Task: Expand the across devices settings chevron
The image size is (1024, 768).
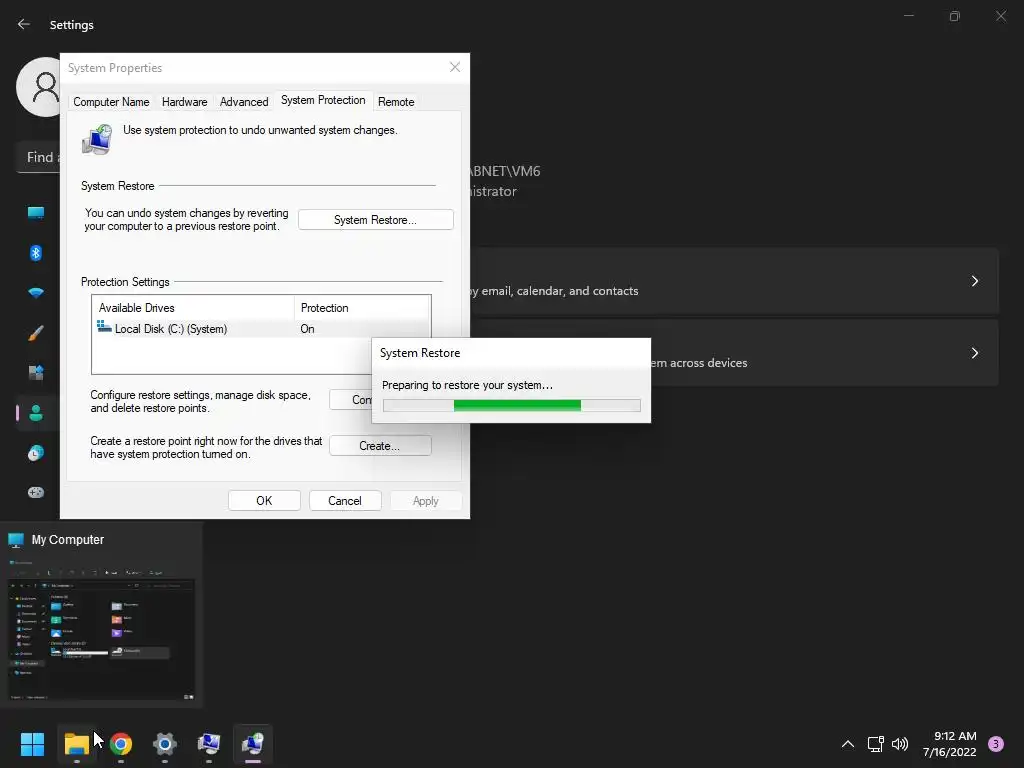Action: (974, 353)
